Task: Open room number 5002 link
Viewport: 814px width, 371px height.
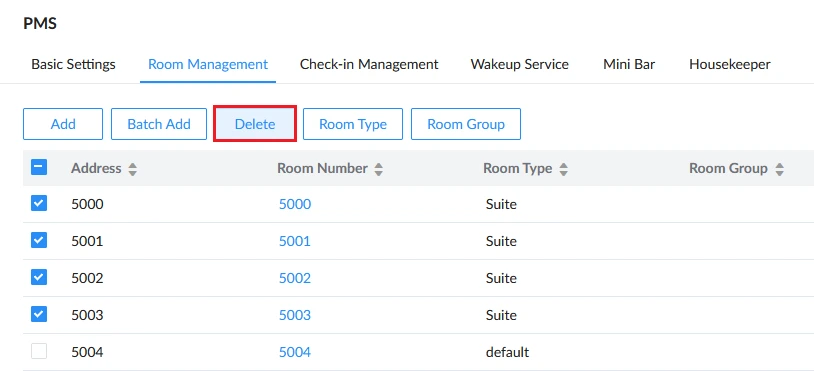Action: pyautogui.click(x=295, y=278)
